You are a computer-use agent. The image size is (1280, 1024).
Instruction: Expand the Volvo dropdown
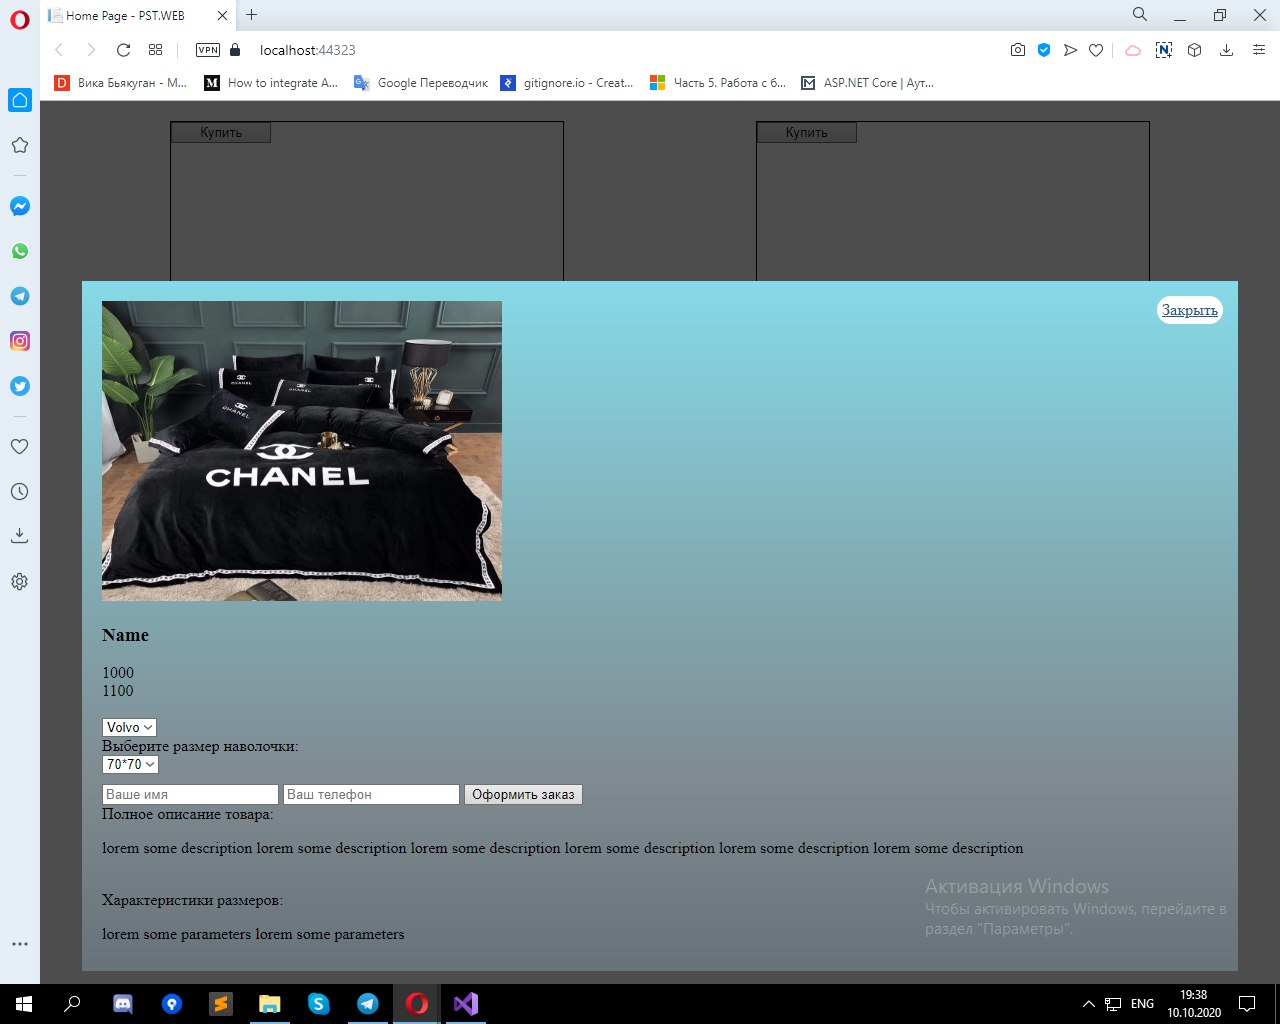pyautogui.click(x=129, y=727)
